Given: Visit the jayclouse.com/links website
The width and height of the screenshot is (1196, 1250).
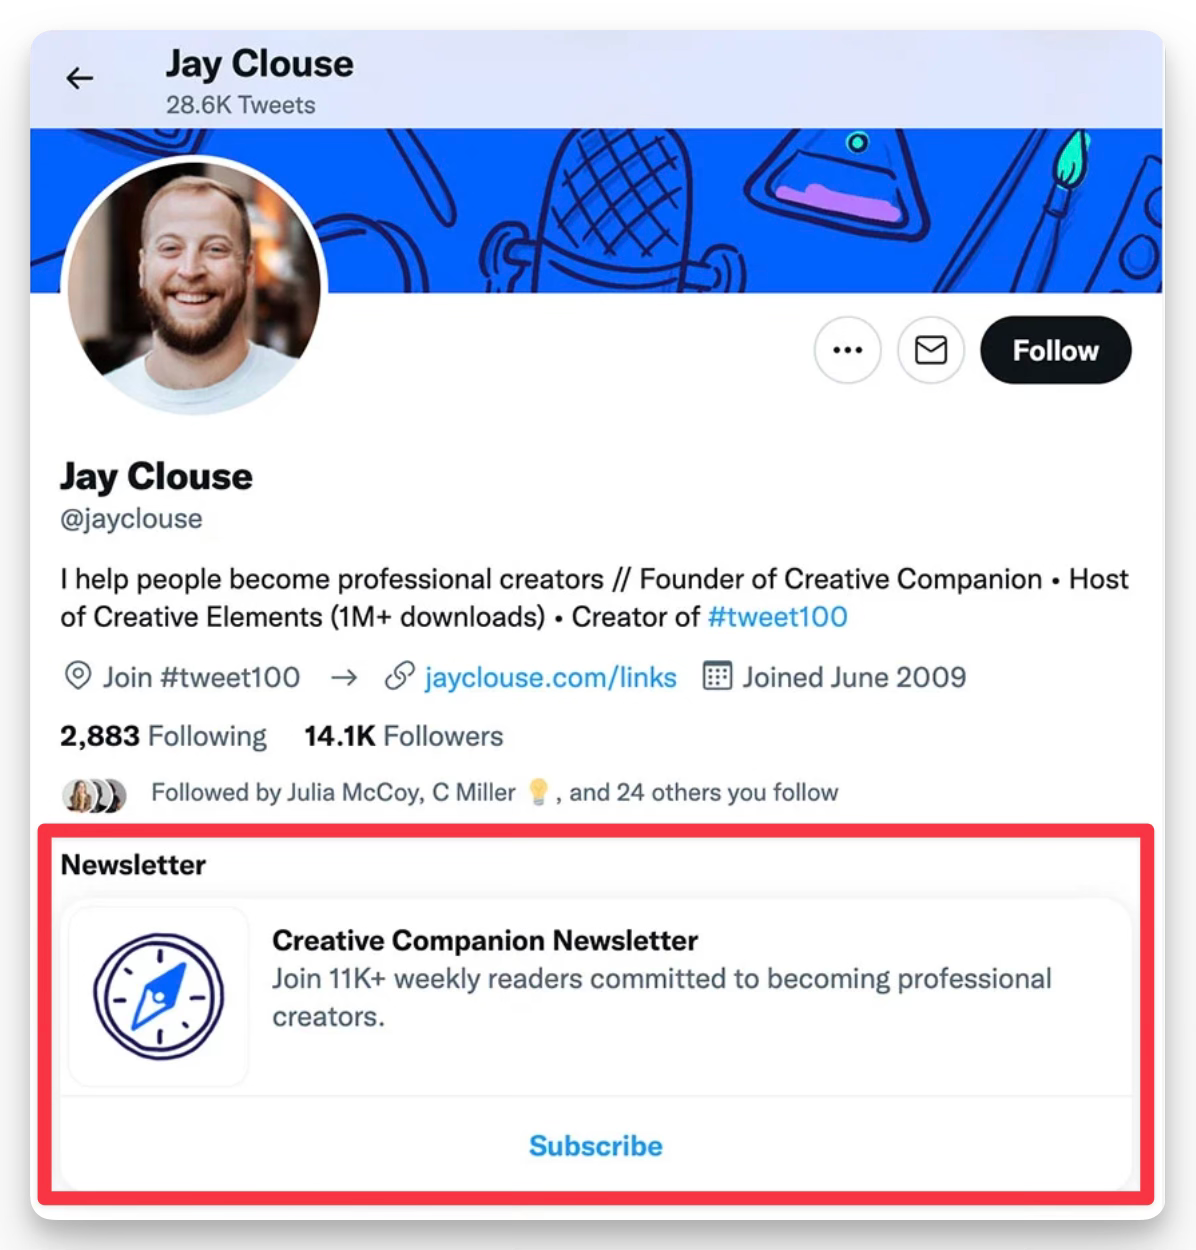Looking at the screenshot, I should tap(550, 678).
